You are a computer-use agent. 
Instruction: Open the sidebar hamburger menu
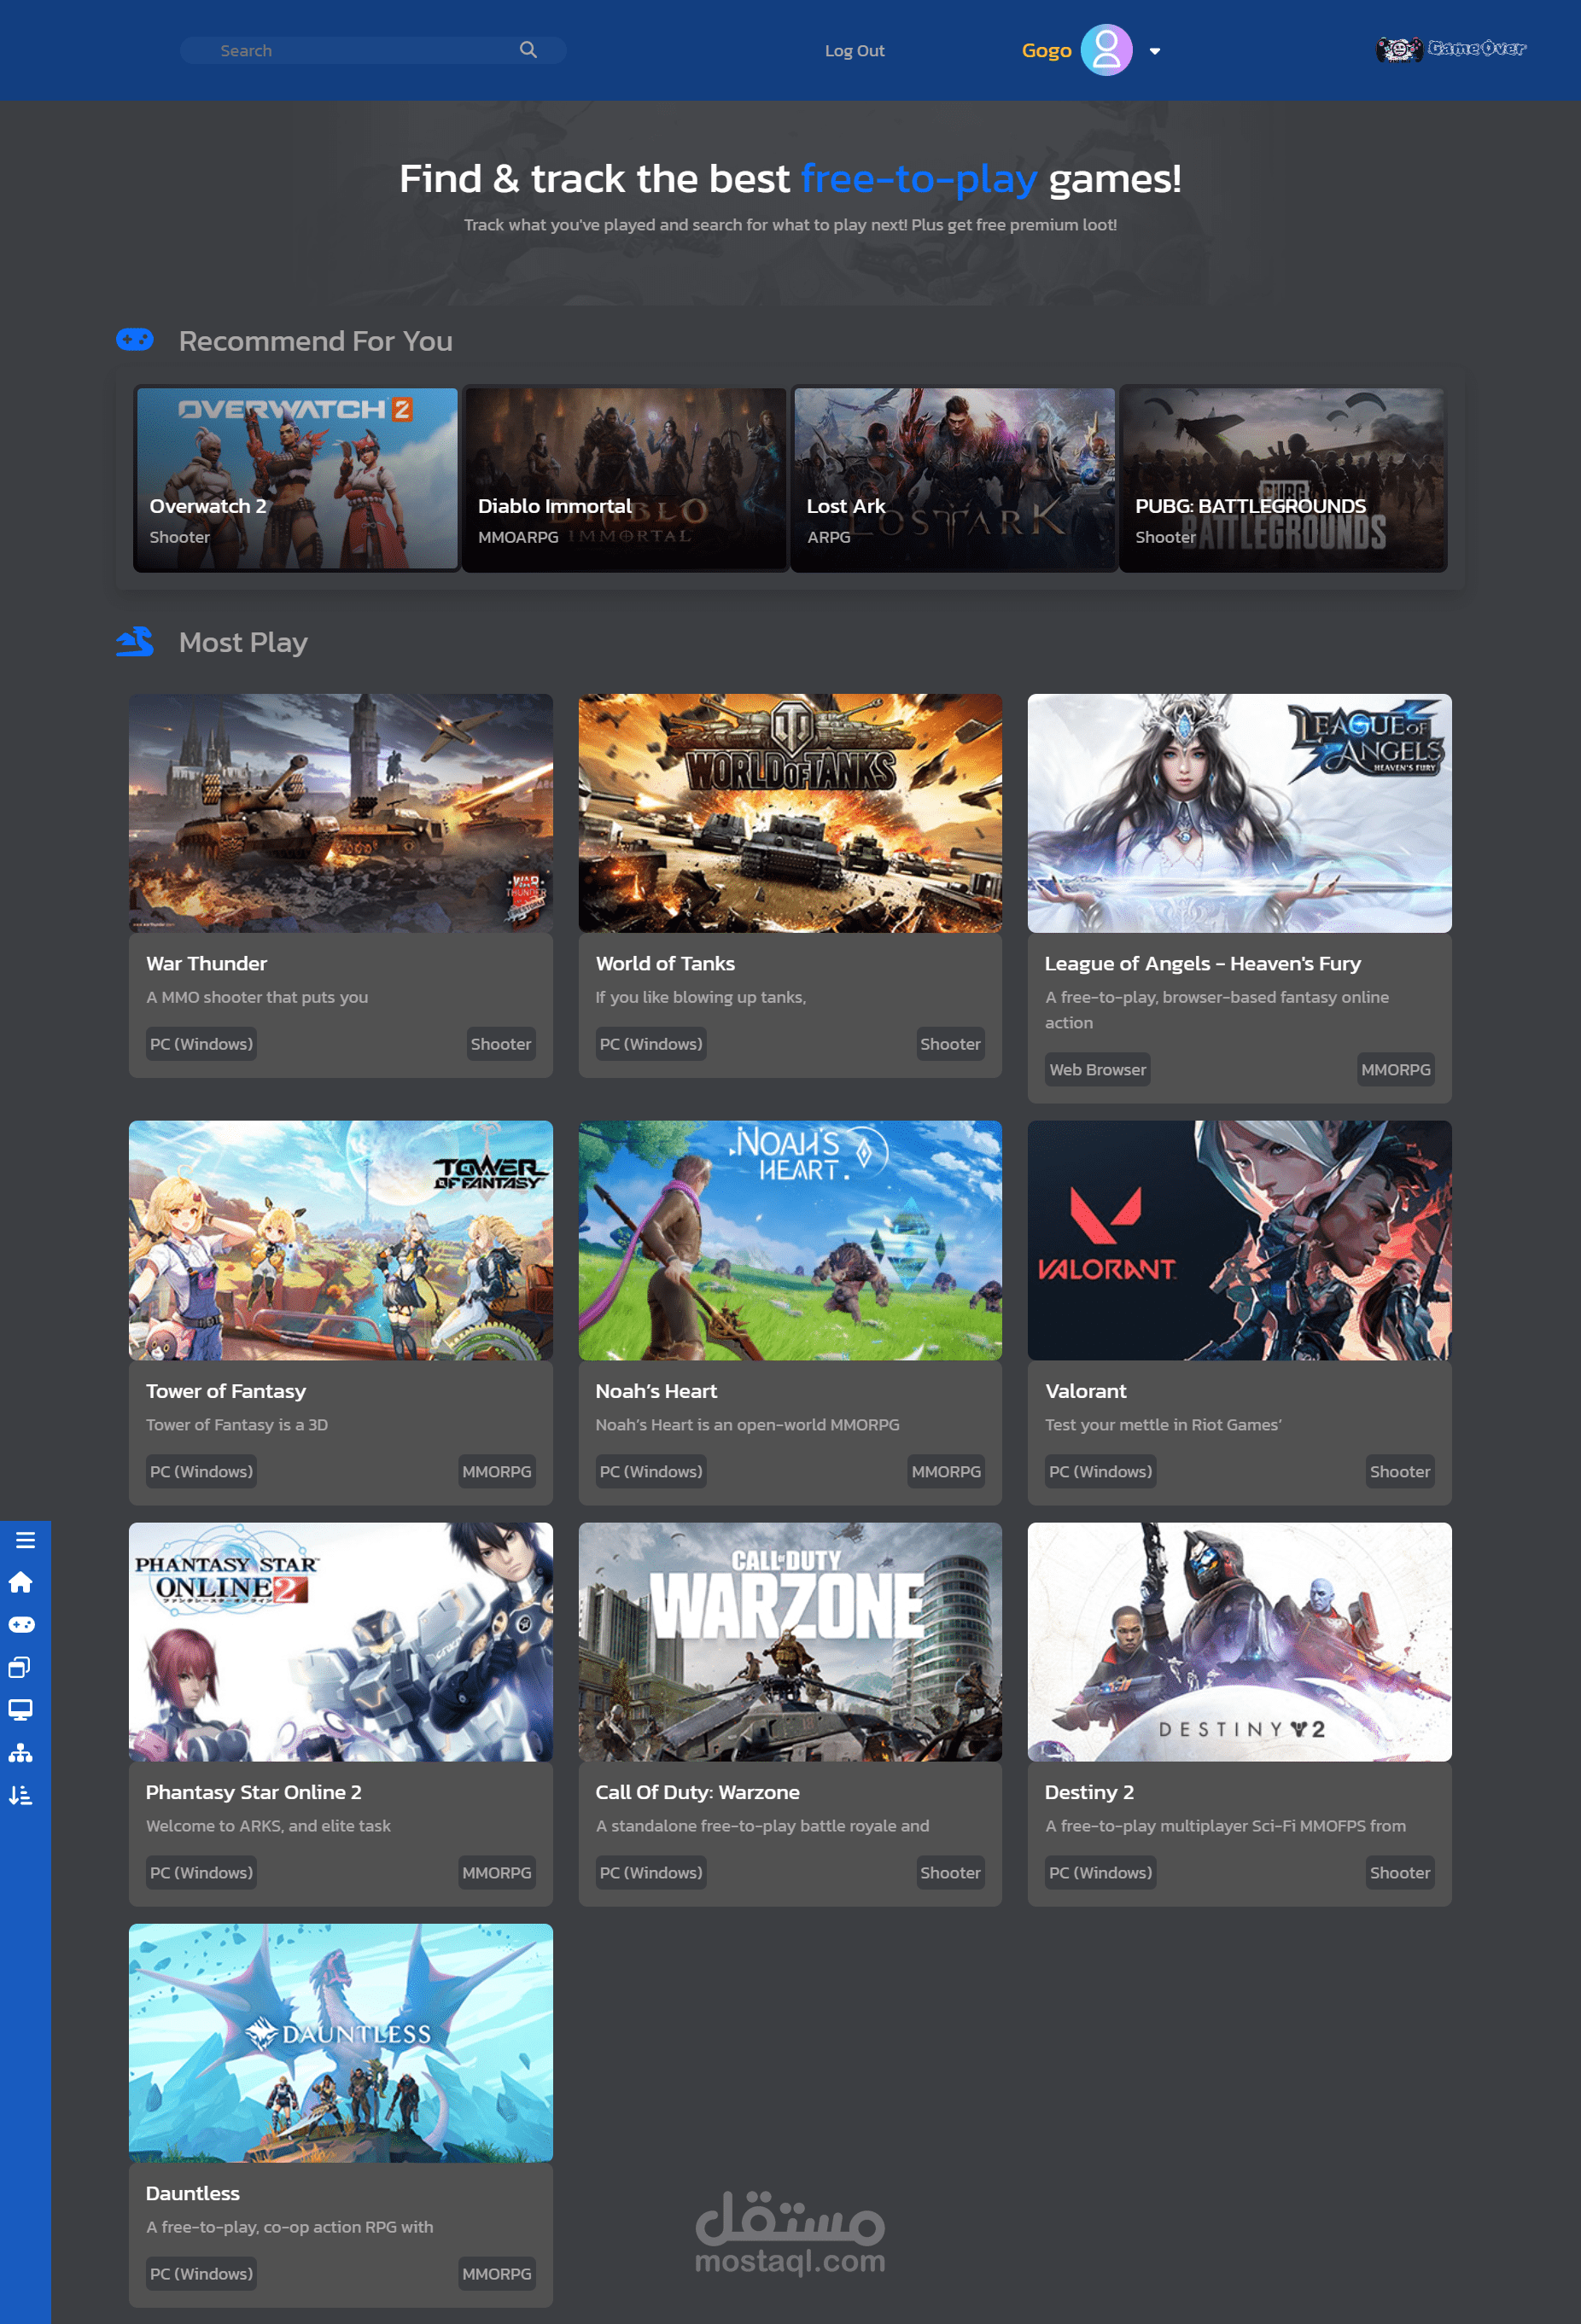25,1540
